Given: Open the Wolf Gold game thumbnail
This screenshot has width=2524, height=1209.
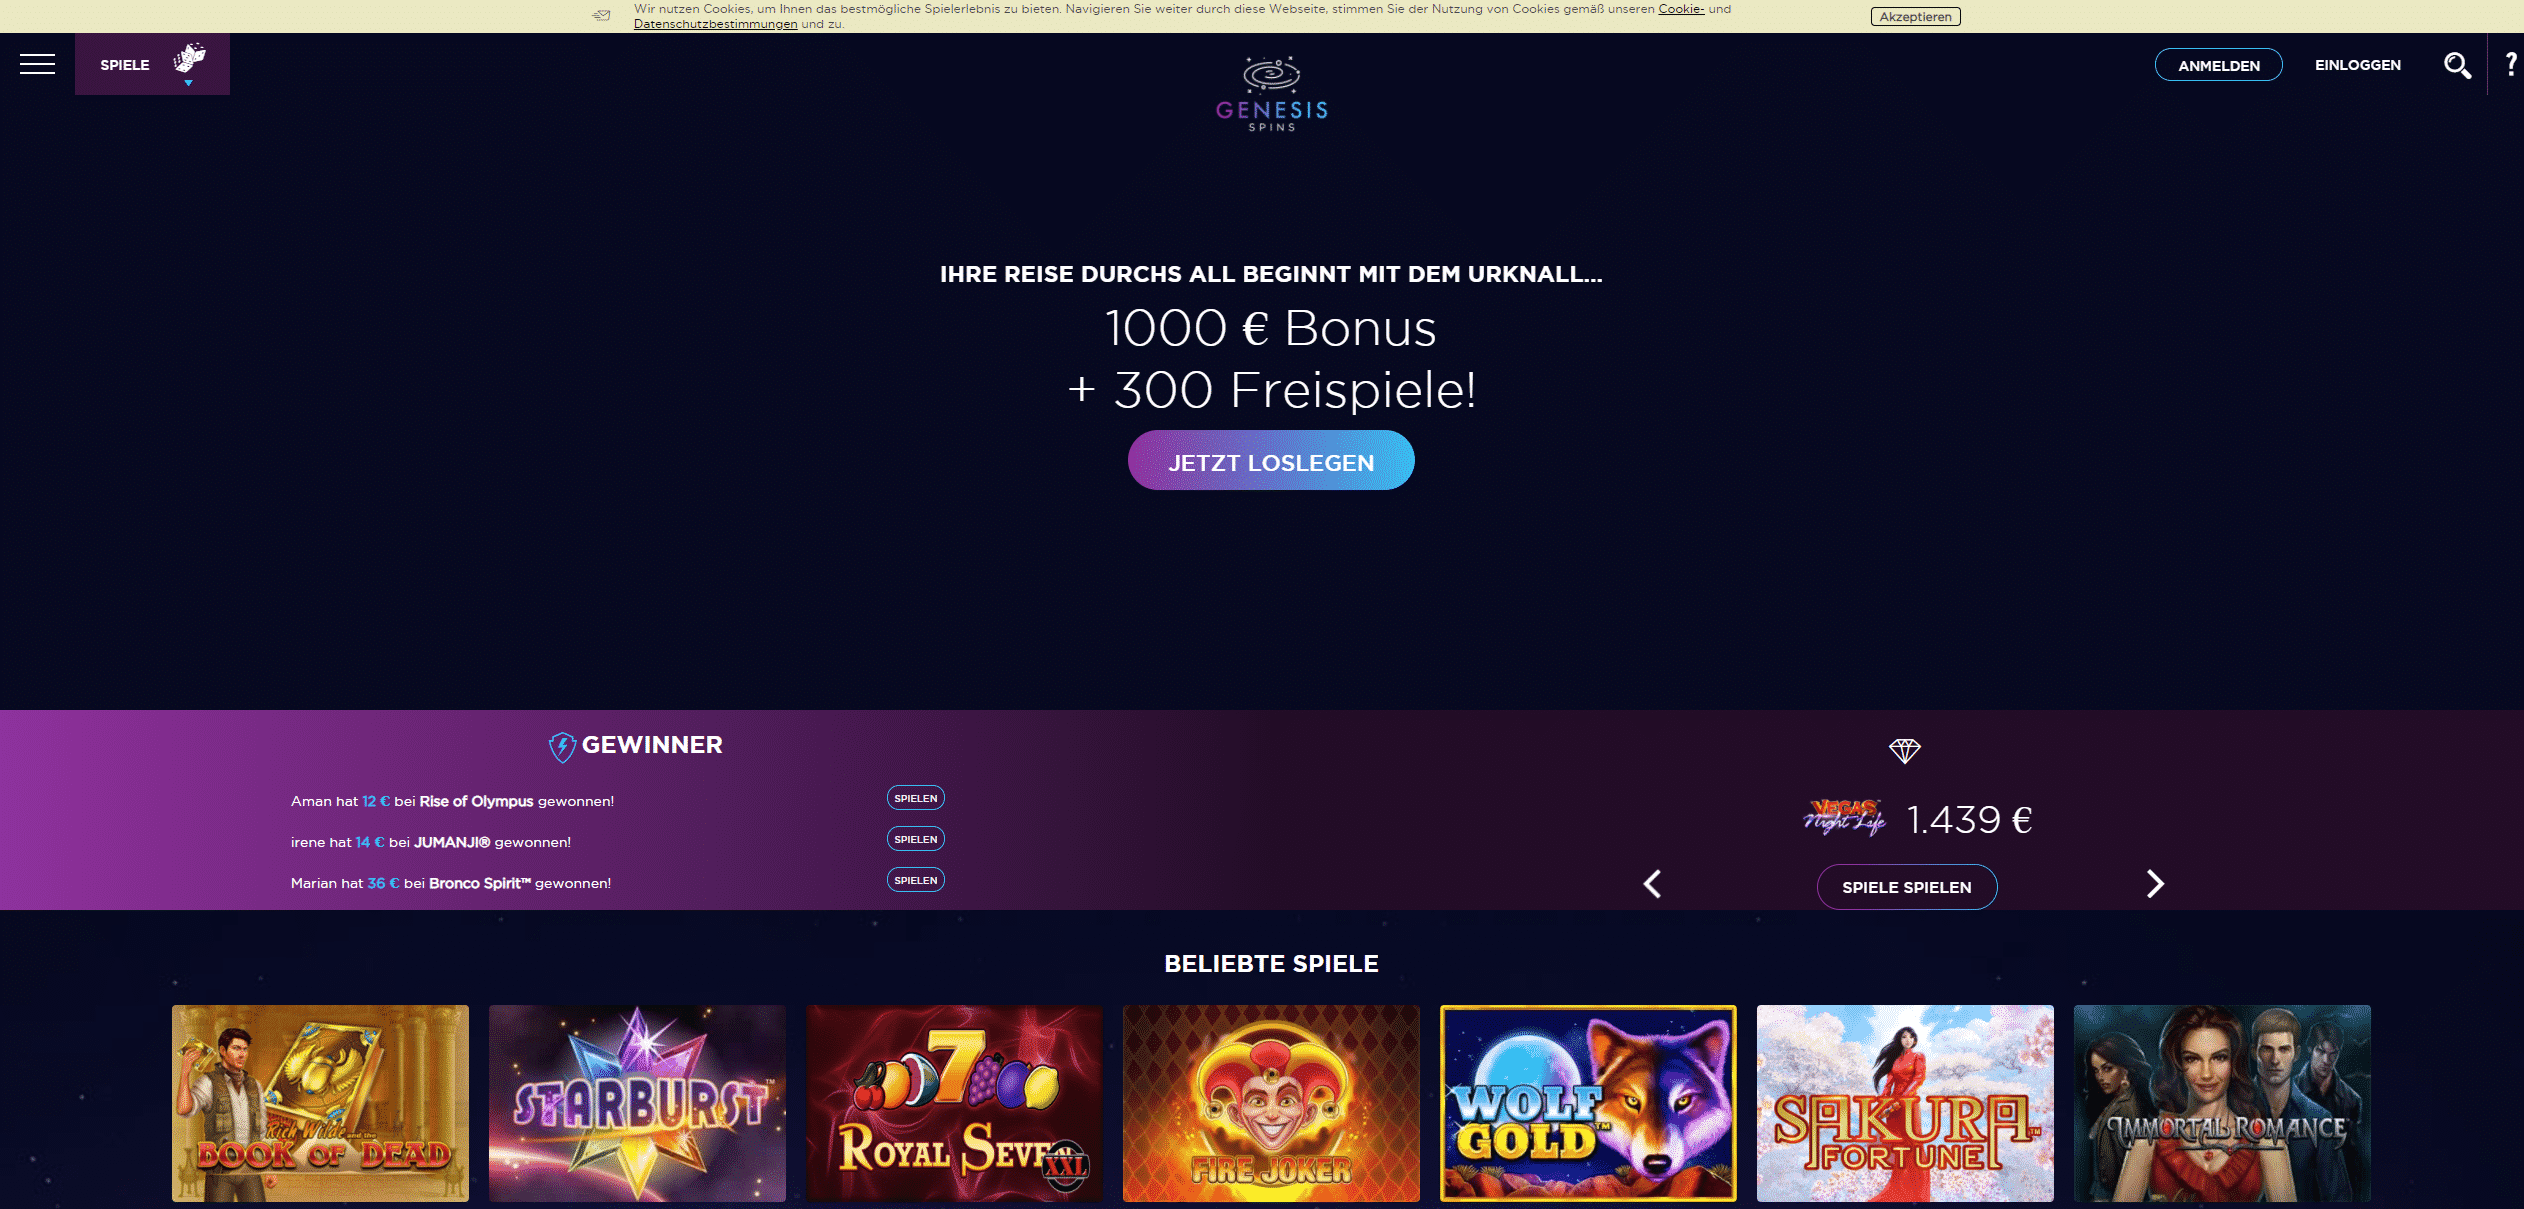Looking at the screenshot, I should (x=1588, y=1103).
